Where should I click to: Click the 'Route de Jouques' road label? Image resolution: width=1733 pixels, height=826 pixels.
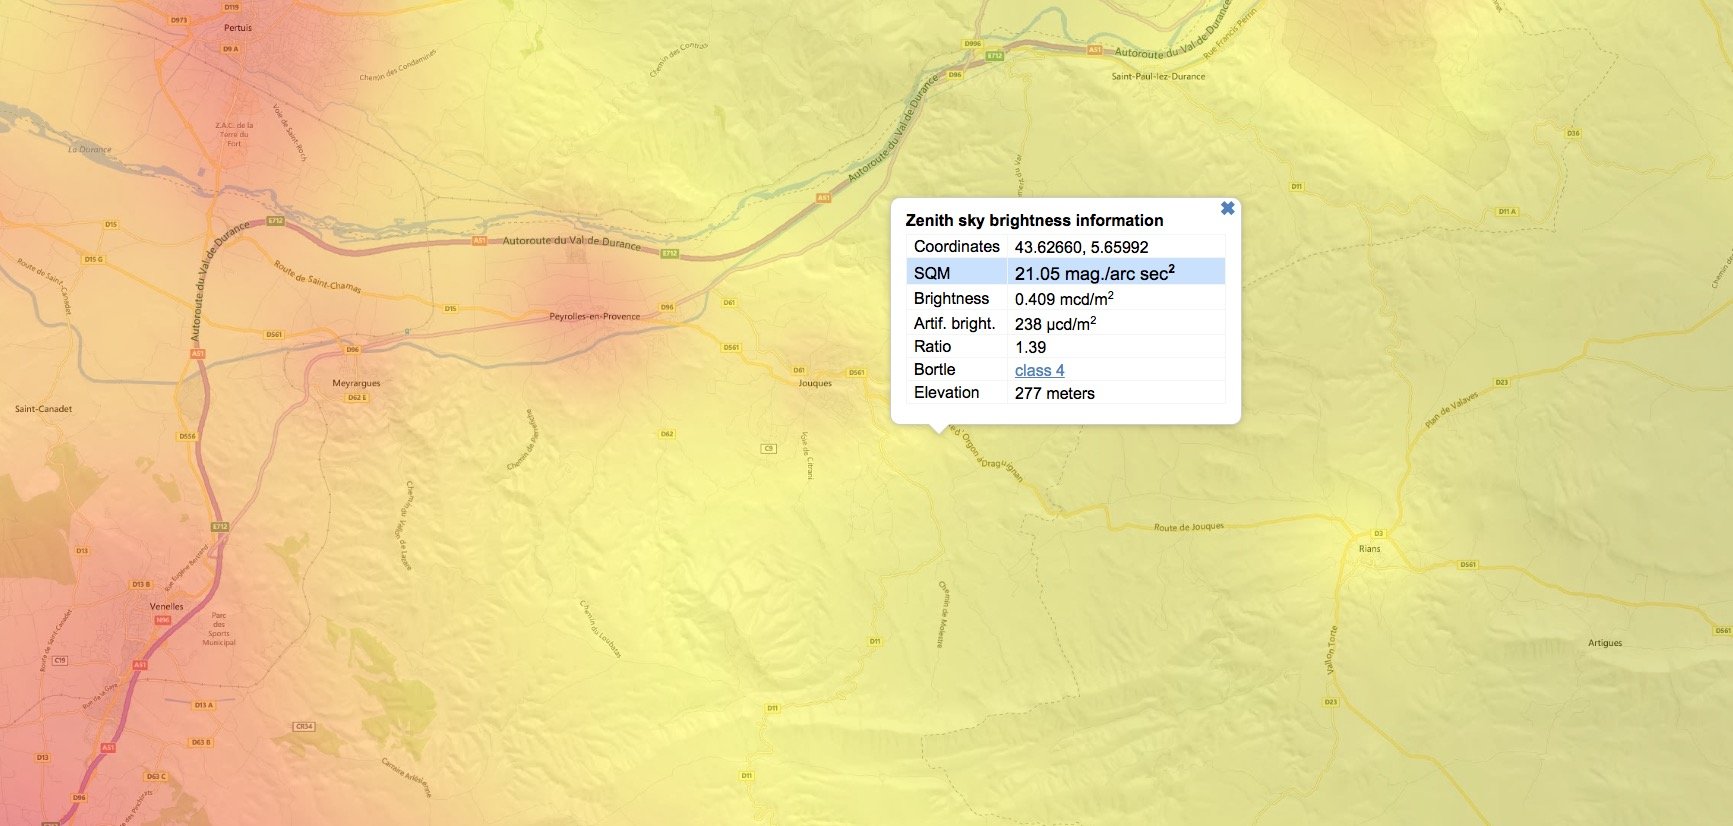tap(1188, 527)
